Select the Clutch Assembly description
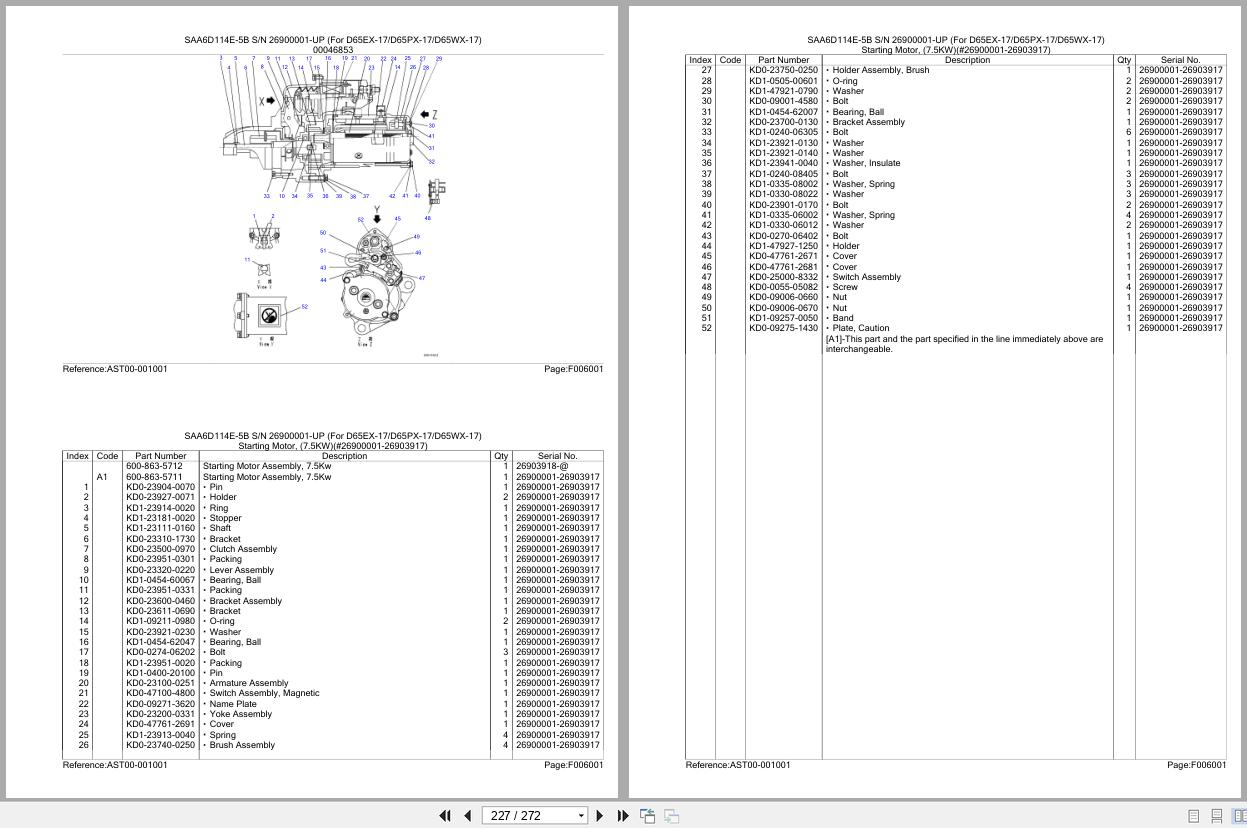This screenshot has height=828, width=1247. (243, 549)
